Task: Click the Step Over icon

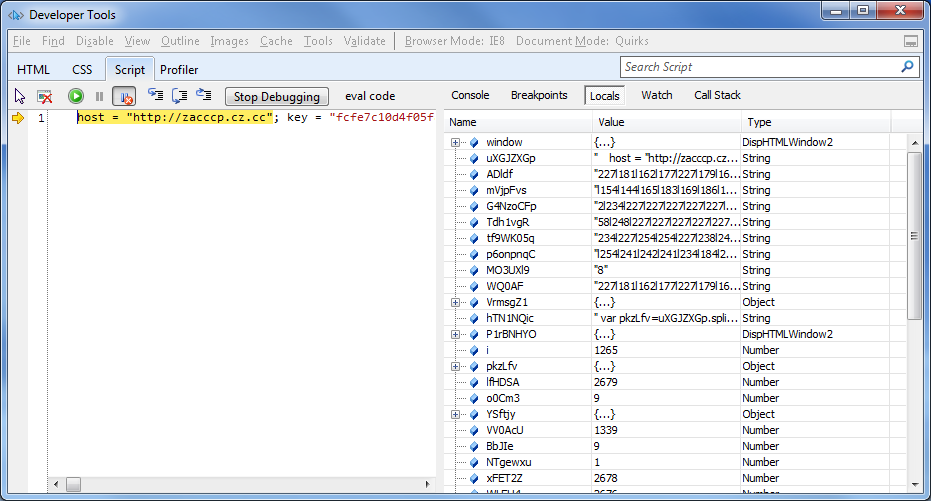Action: click(179, 96)
